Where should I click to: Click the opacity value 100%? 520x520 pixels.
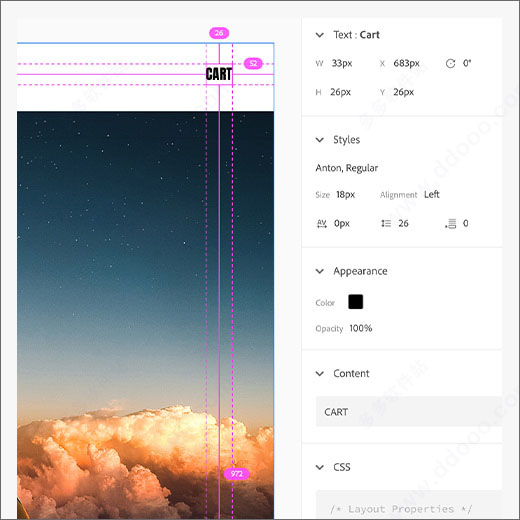tap(361, 328)
